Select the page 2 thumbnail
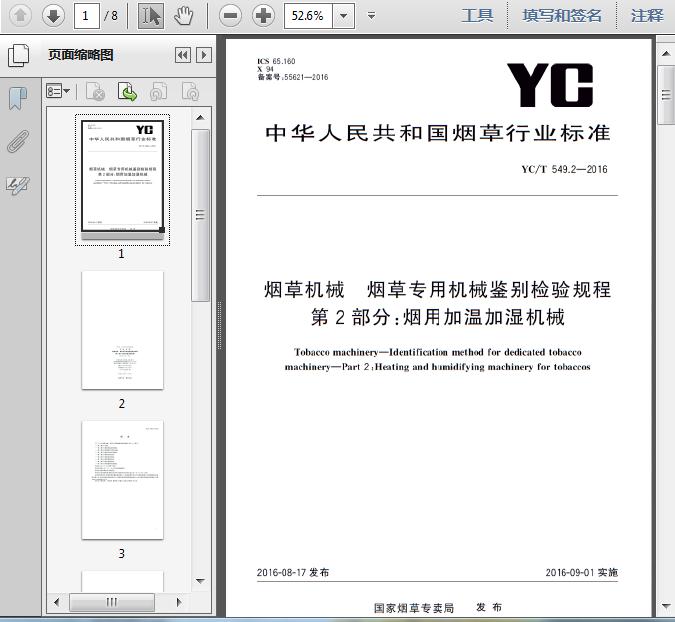The image size is (675, 622). [x=122, y=330]
